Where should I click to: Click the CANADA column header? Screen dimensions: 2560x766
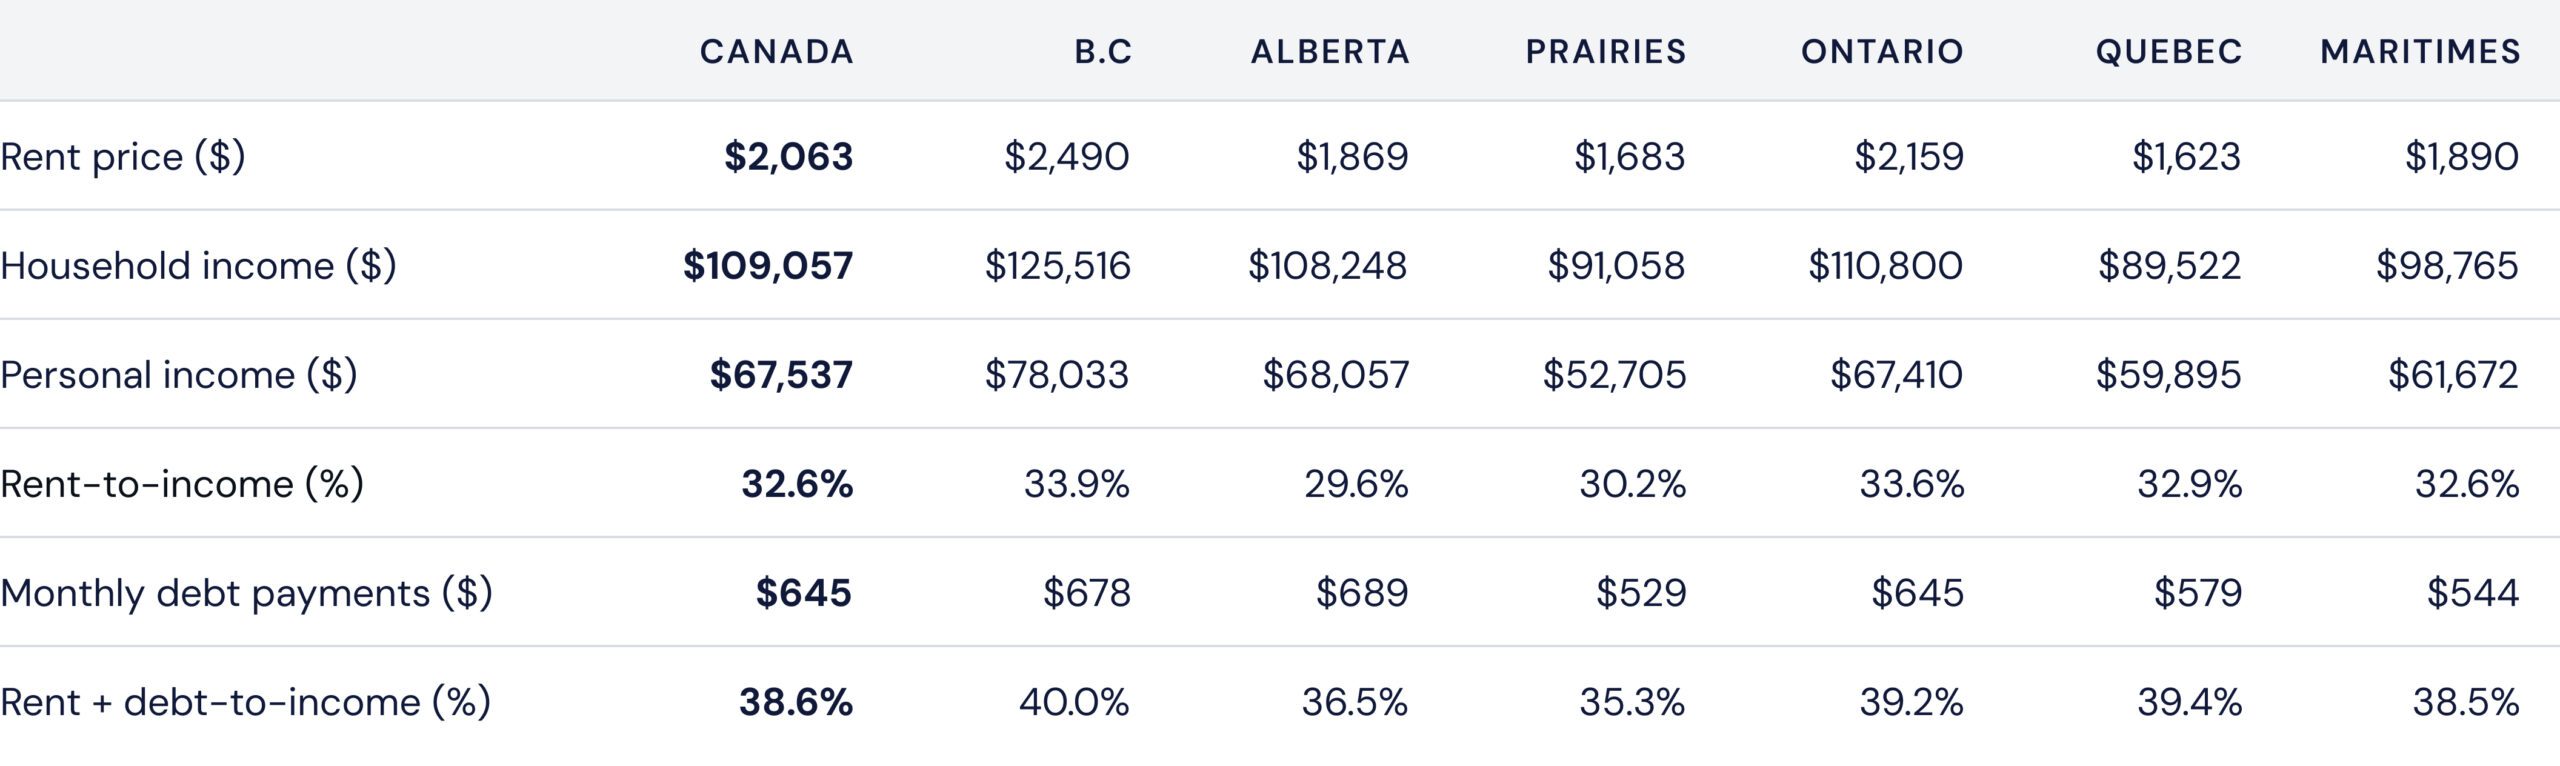[776, 51]
